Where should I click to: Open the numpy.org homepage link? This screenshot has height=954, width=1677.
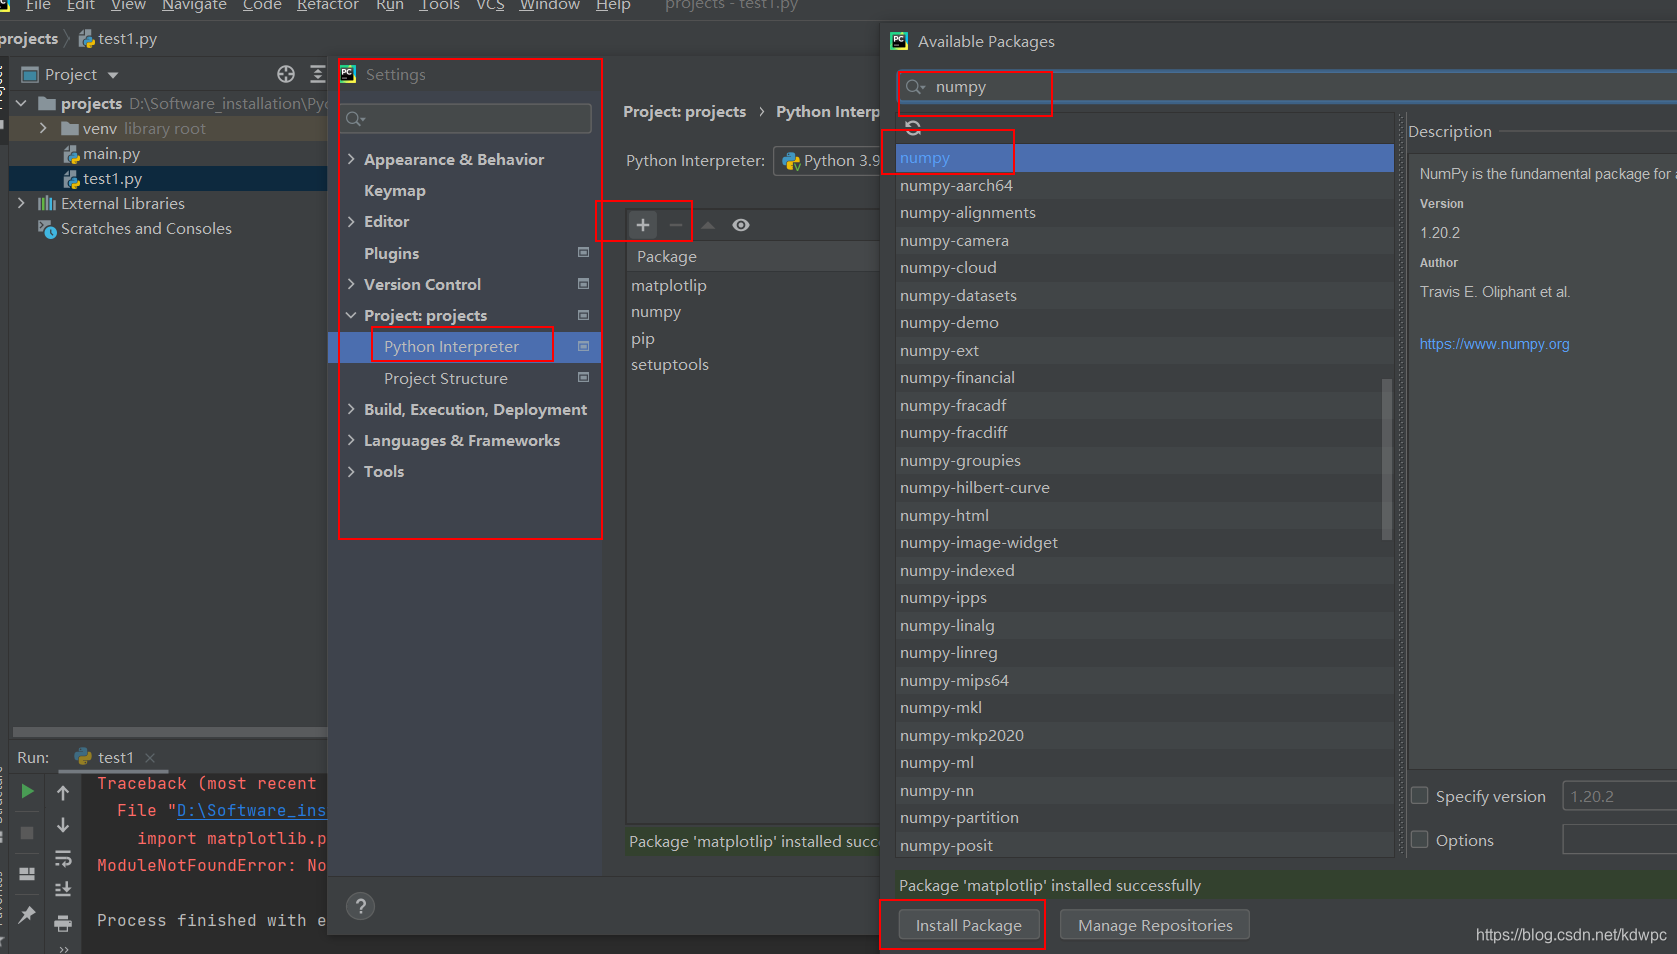pyautogui.click(x=1494, y=344)
